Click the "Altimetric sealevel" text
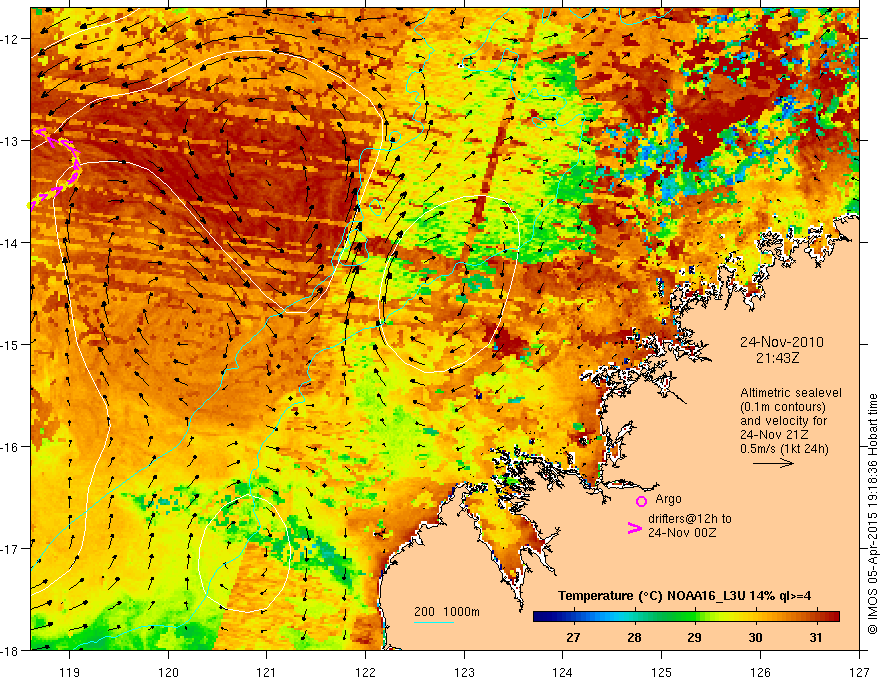 pos(791,393)
